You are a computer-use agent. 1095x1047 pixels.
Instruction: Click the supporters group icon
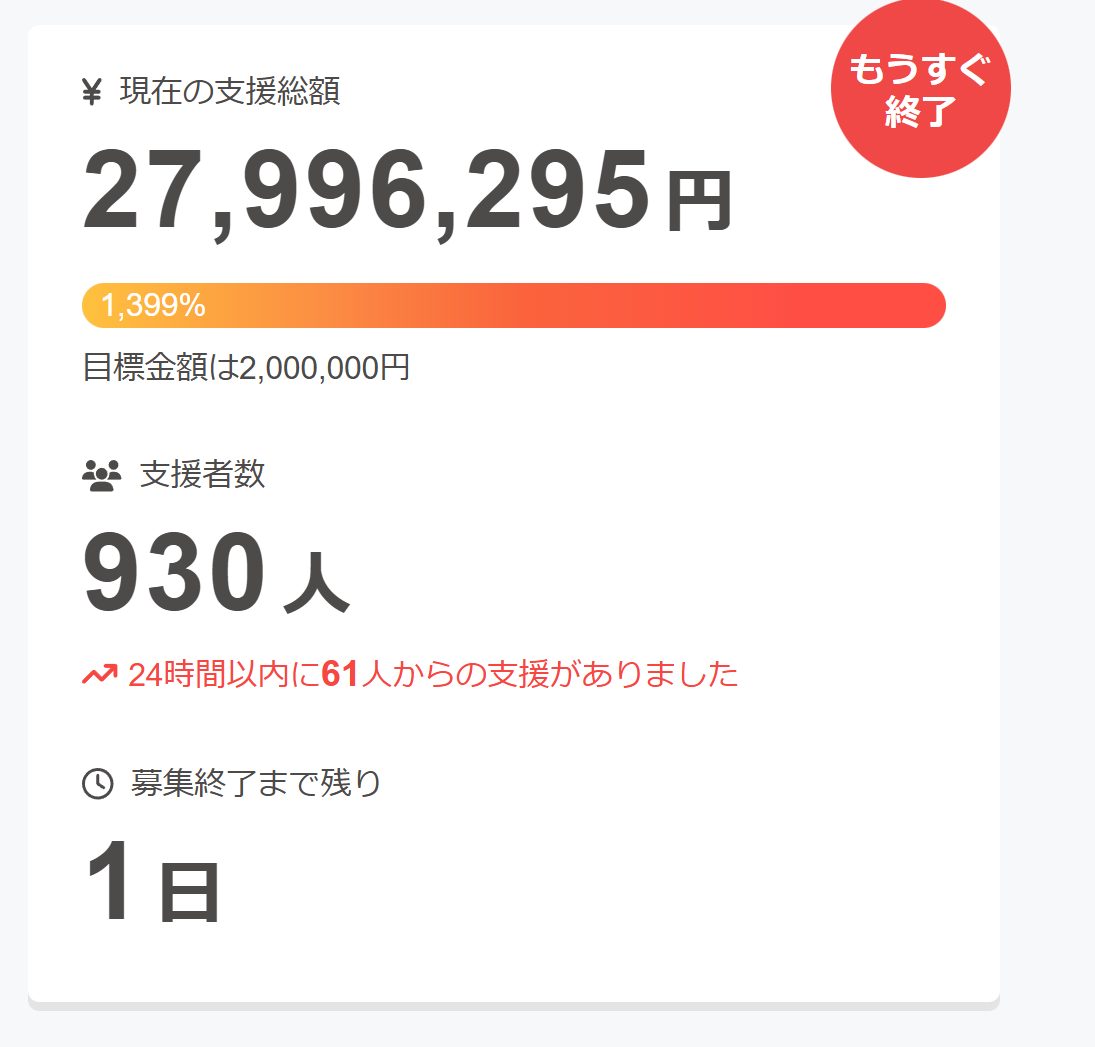[x=101, y=475]
